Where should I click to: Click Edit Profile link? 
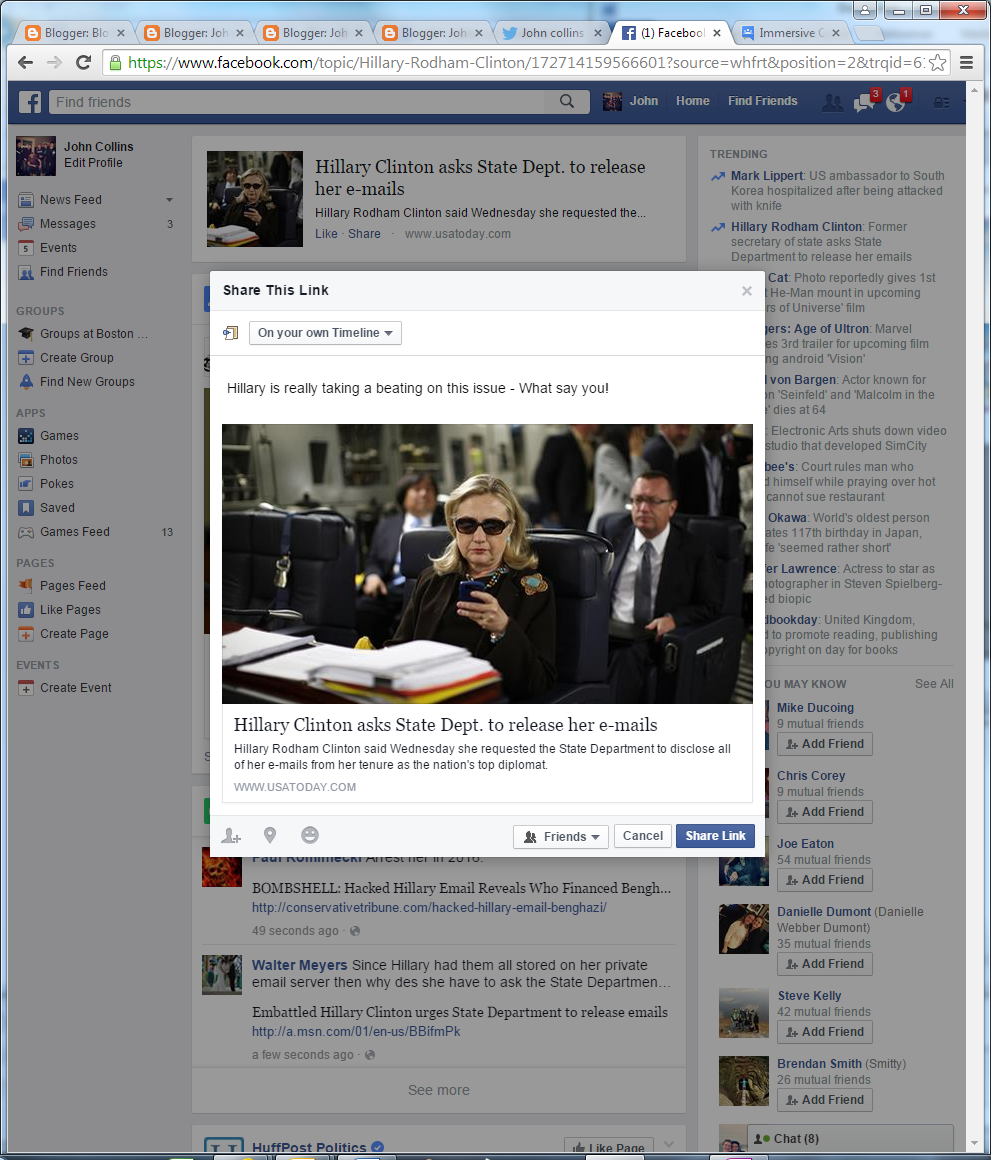point(93,163)
